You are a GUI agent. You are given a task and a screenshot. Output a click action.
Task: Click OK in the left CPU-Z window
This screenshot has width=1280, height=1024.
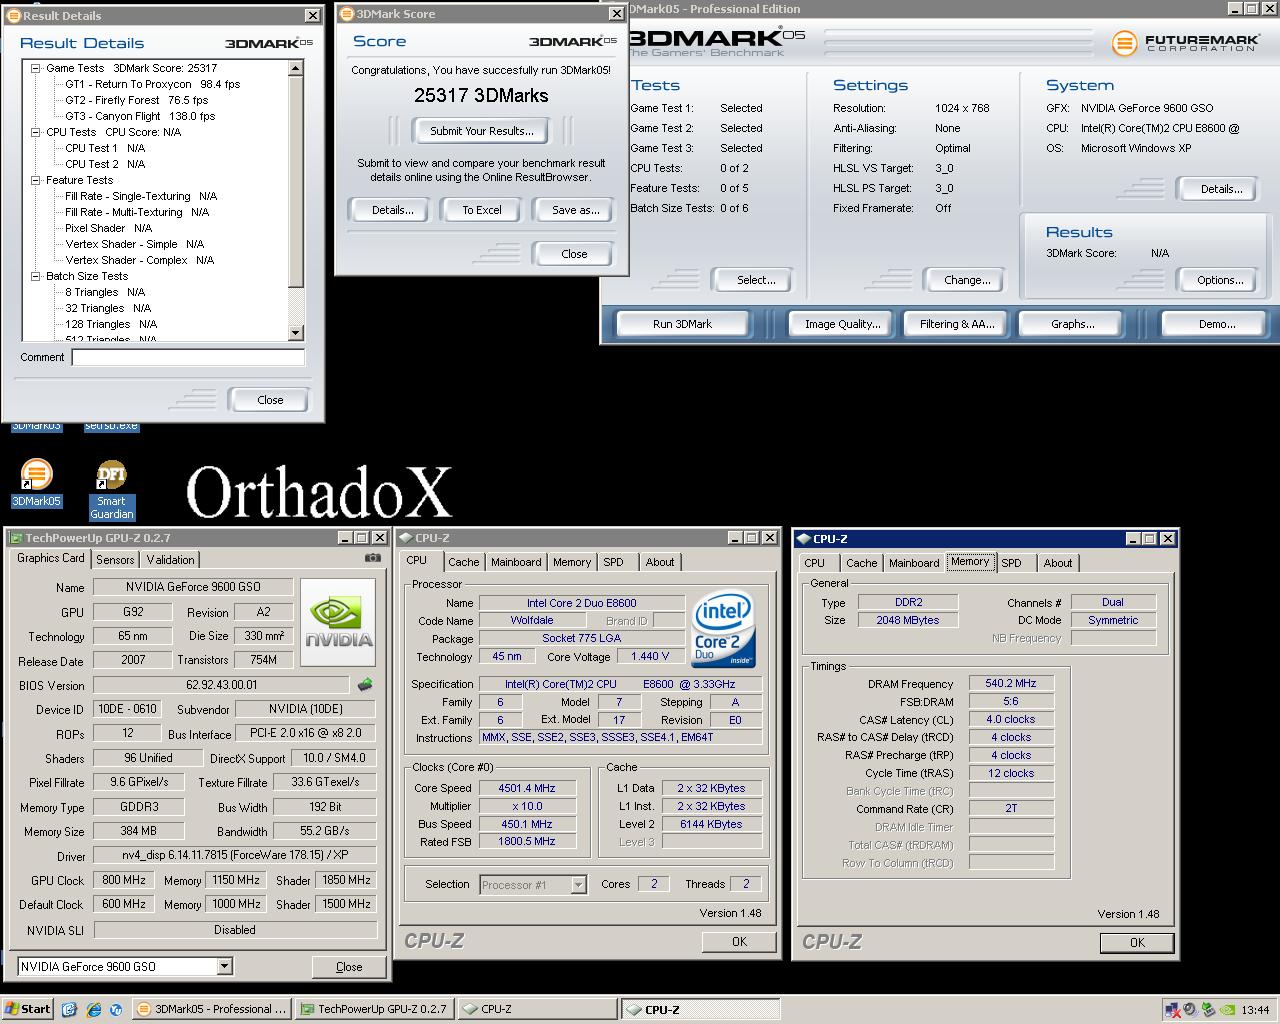pos(739,941)
